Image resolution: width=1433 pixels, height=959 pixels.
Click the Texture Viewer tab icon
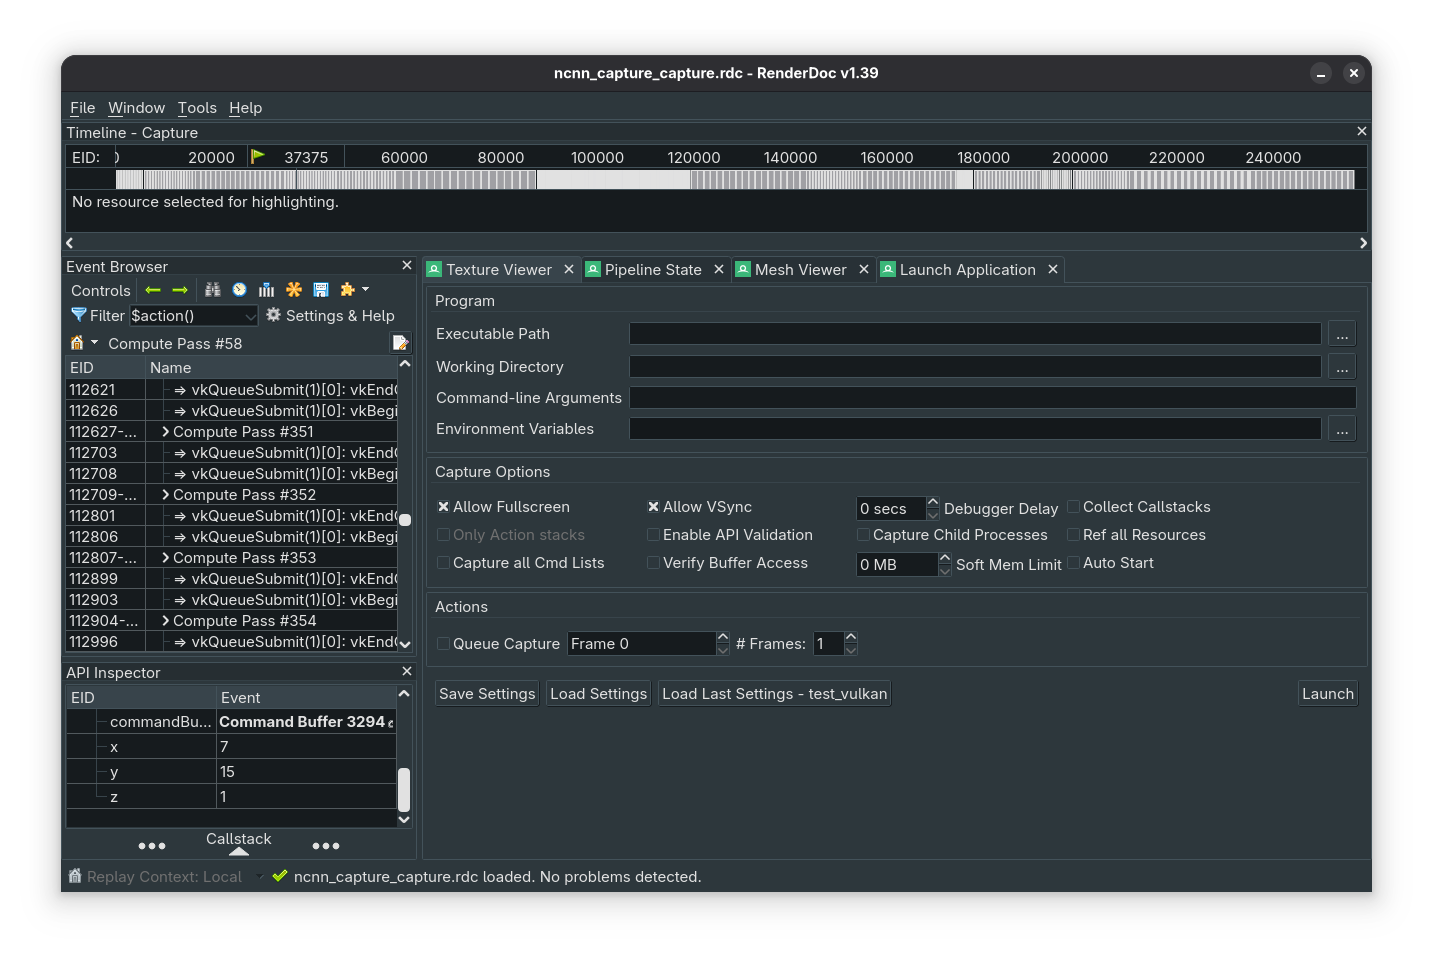pos(434,269)
